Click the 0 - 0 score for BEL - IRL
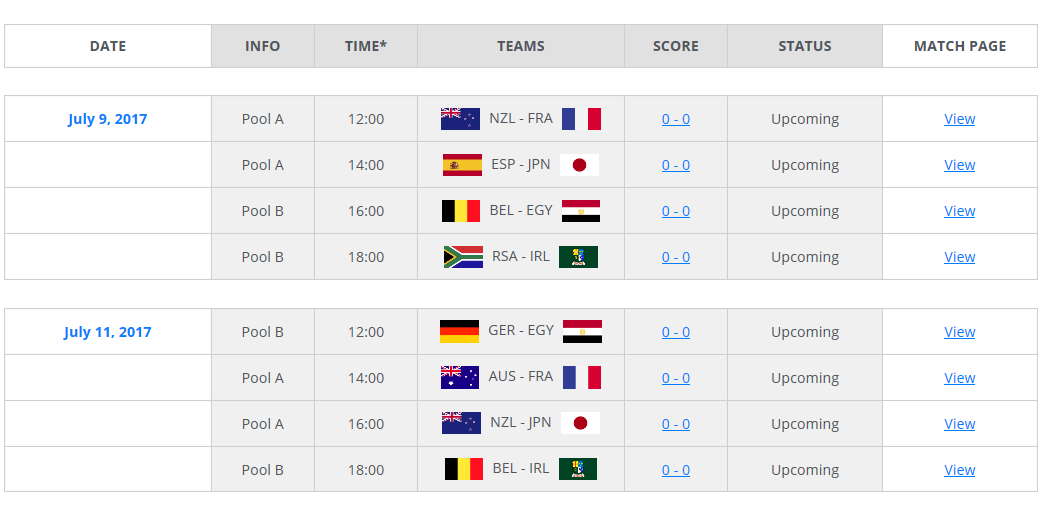The height and width of the screenshot is (505, 1040). 675,470
